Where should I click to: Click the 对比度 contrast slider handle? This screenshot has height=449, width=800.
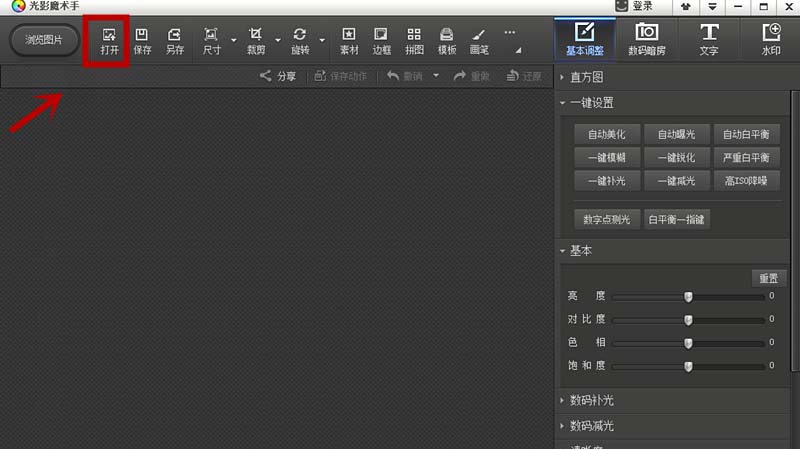click(688, 320)
